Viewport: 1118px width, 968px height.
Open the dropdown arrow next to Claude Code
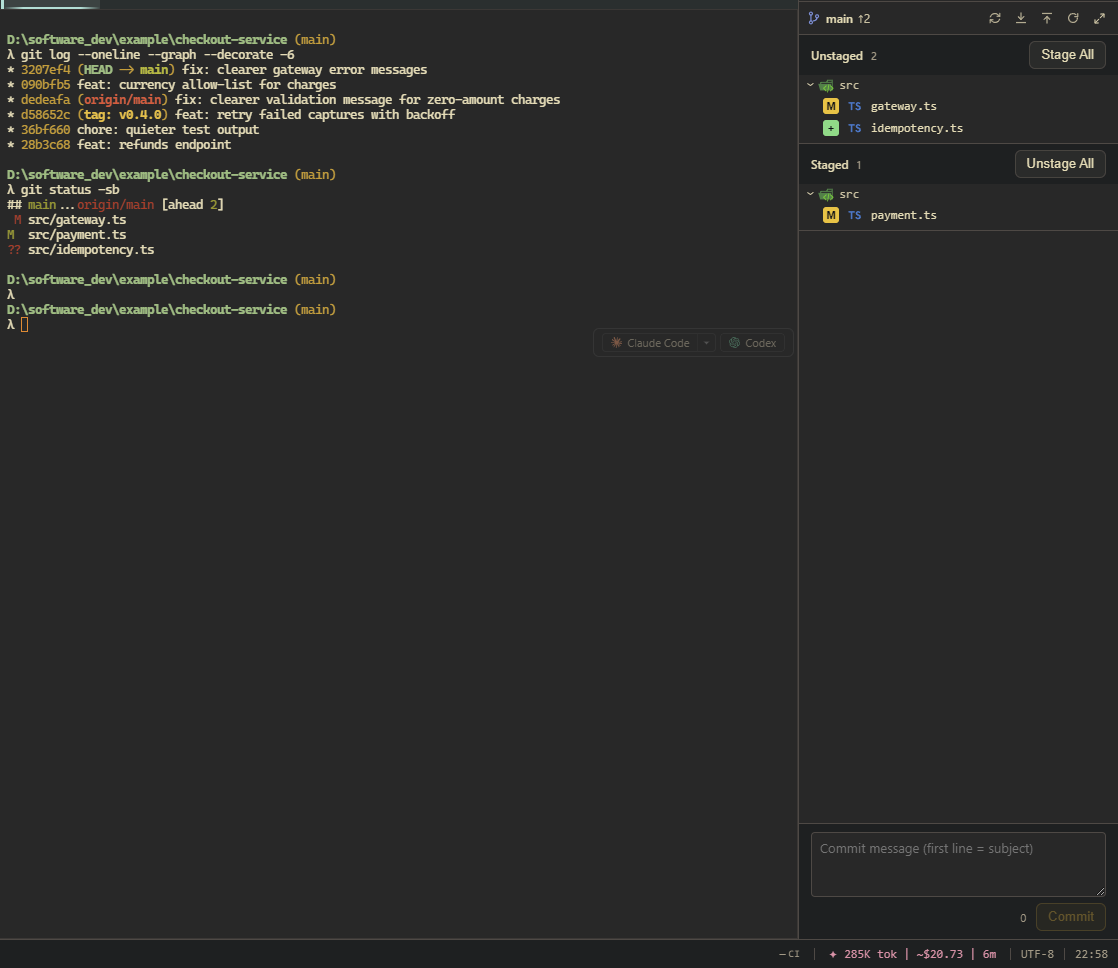point(706,343)
